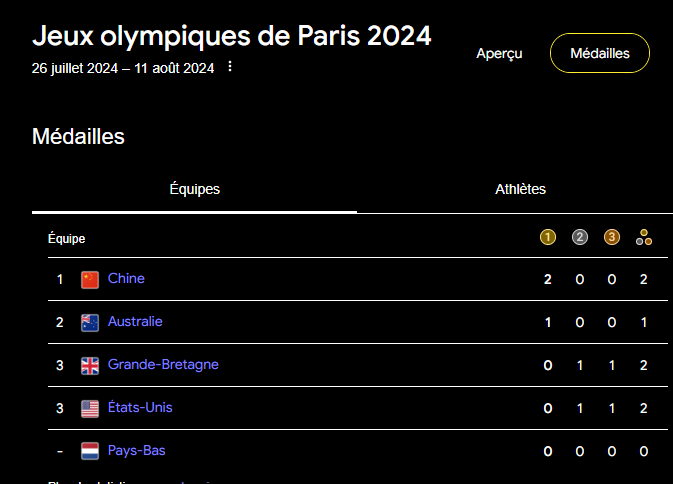Click the bronze medal column icon
The height and width of the screenshot is (484, 673).
(612, 237)
